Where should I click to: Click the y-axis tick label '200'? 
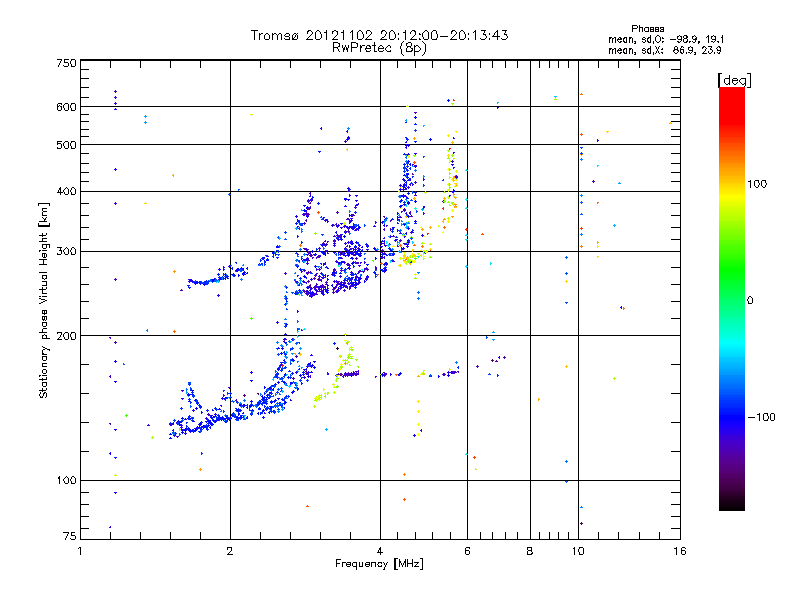[x=67, y=336]
